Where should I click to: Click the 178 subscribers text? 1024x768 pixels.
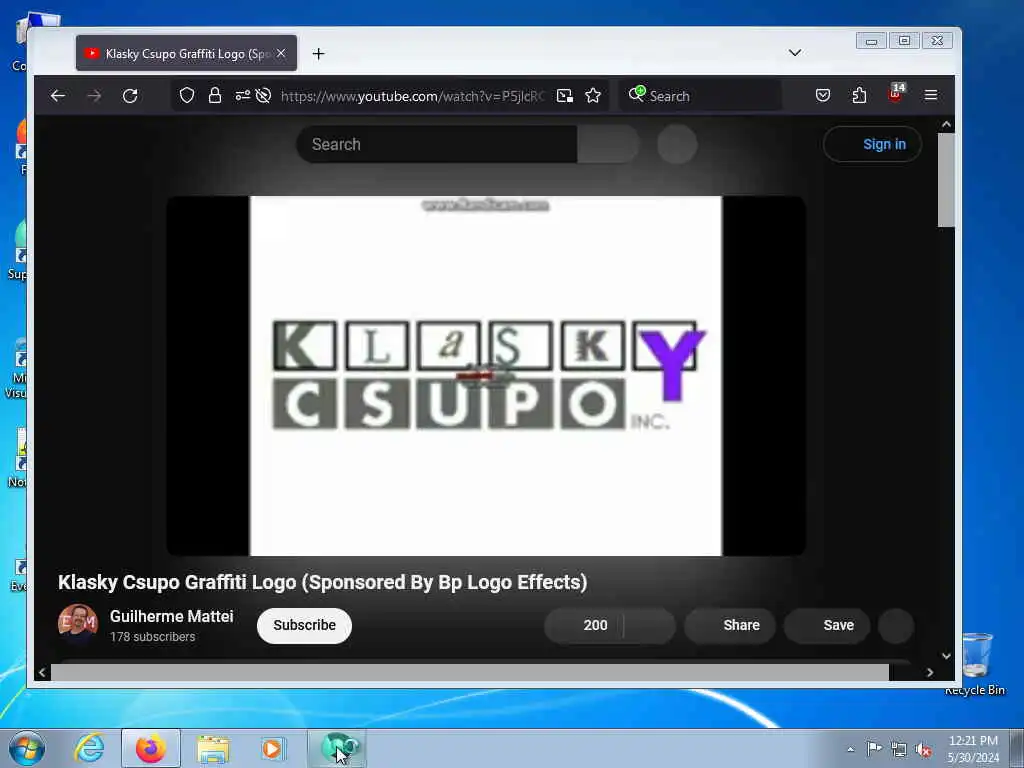tap(152, 637)
